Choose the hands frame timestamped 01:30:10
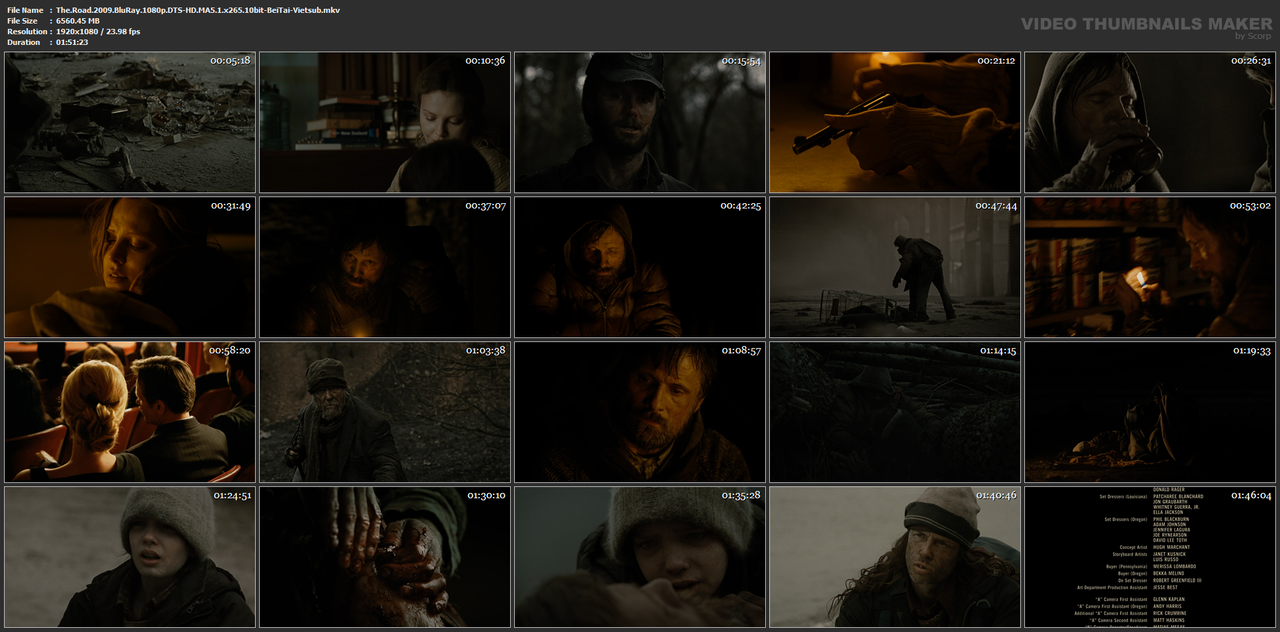The height and width of the screenshot is (632, 1280). [x=385, y=557]
